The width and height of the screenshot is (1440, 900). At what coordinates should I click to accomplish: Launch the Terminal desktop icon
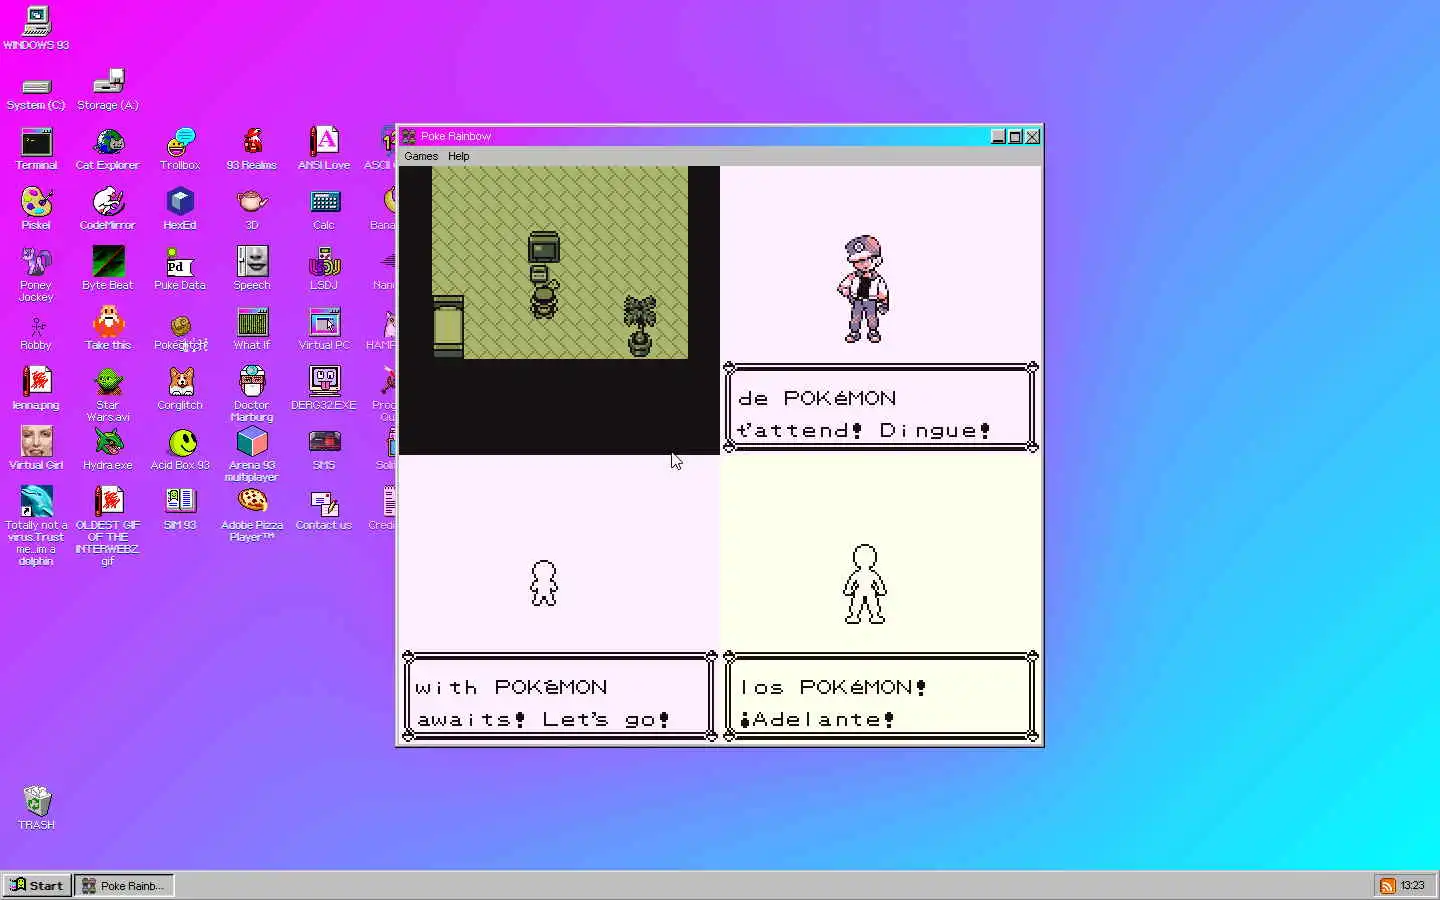[36, 150]
